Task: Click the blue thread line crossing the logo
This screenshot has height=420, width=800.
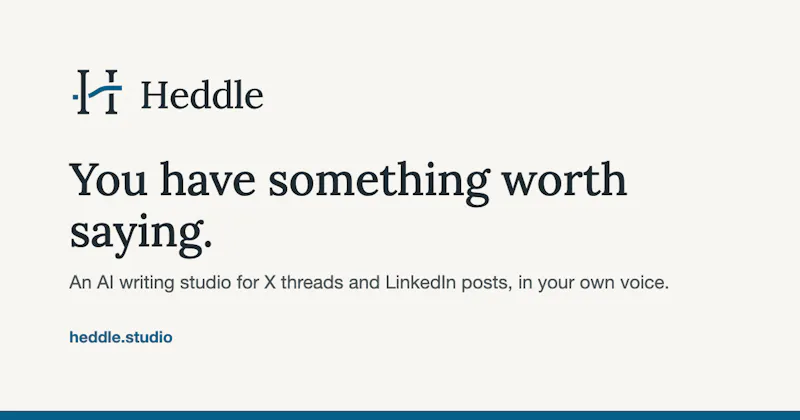Action: coord(105,90)
